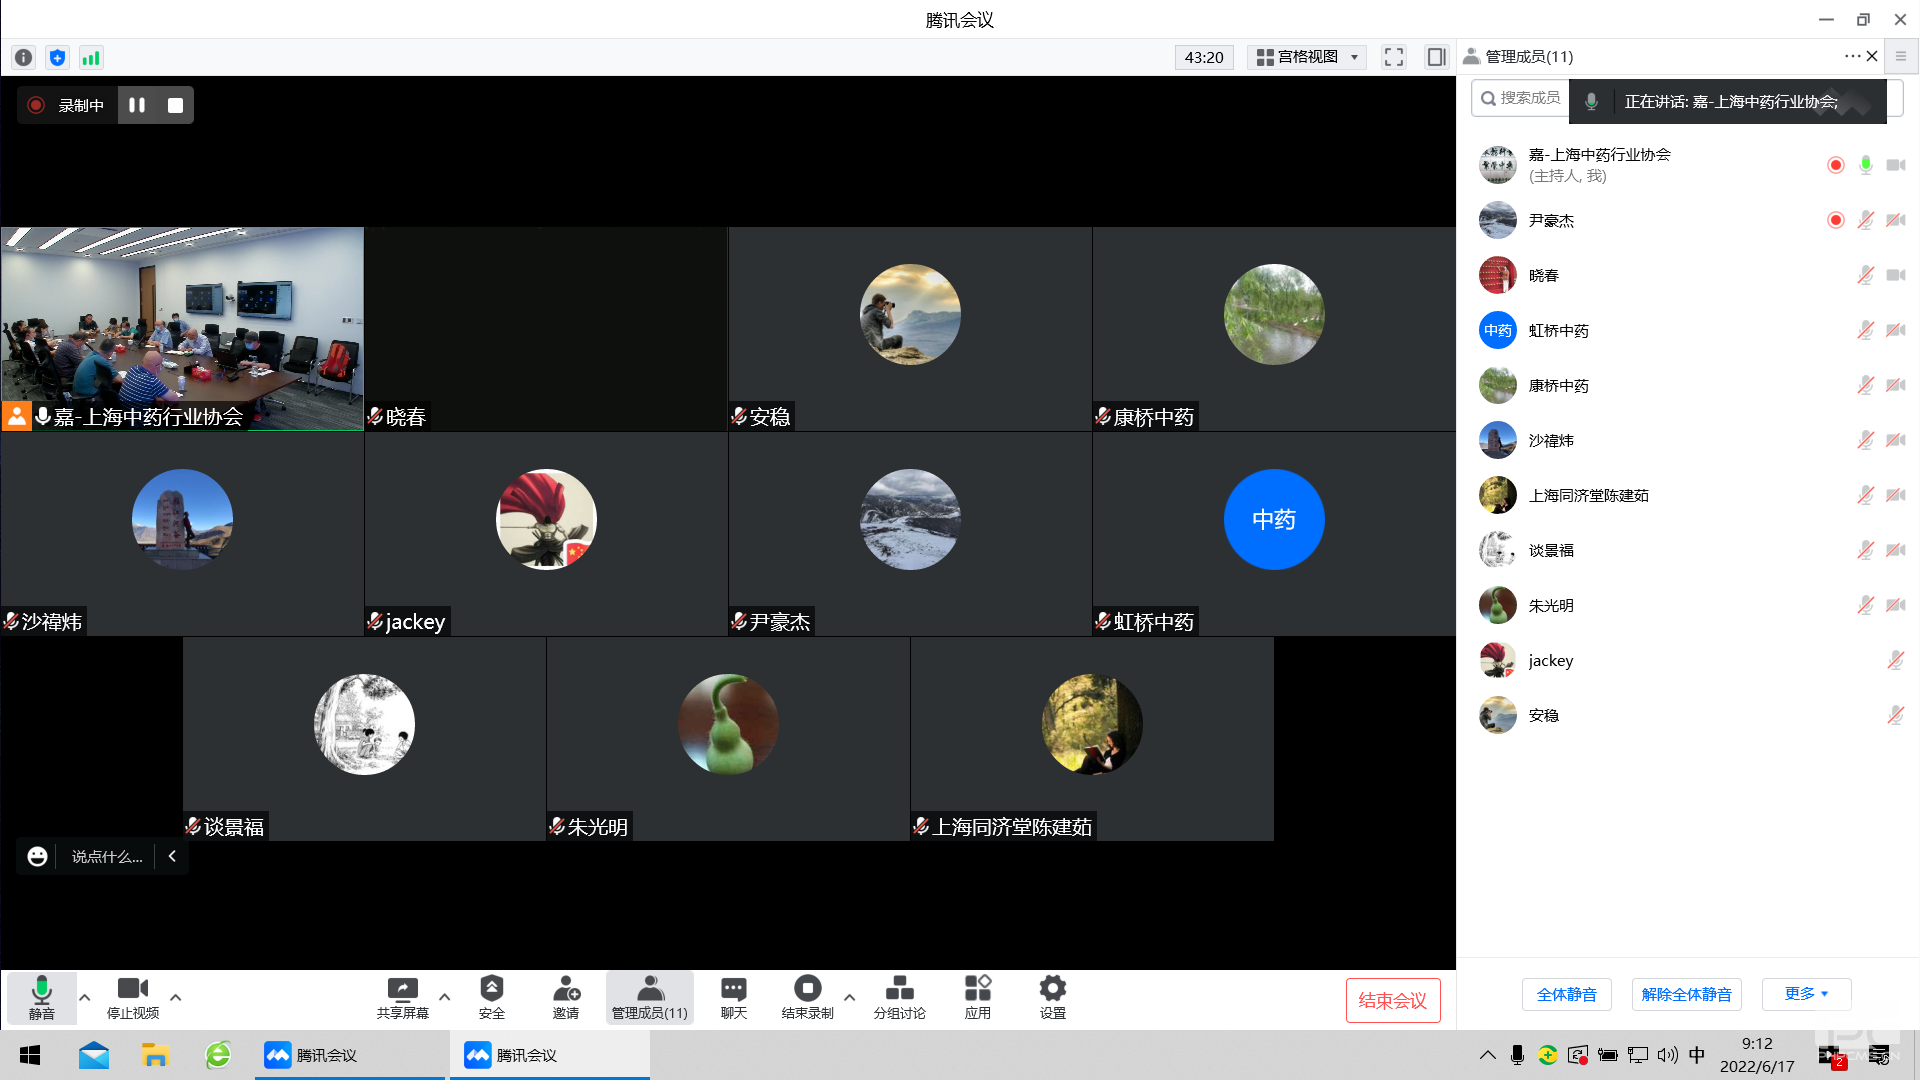Select 管理成员(11) in the bottom toolbar
The width and height of the screenshot is (1920, 1080).
(x=649, y=997)
